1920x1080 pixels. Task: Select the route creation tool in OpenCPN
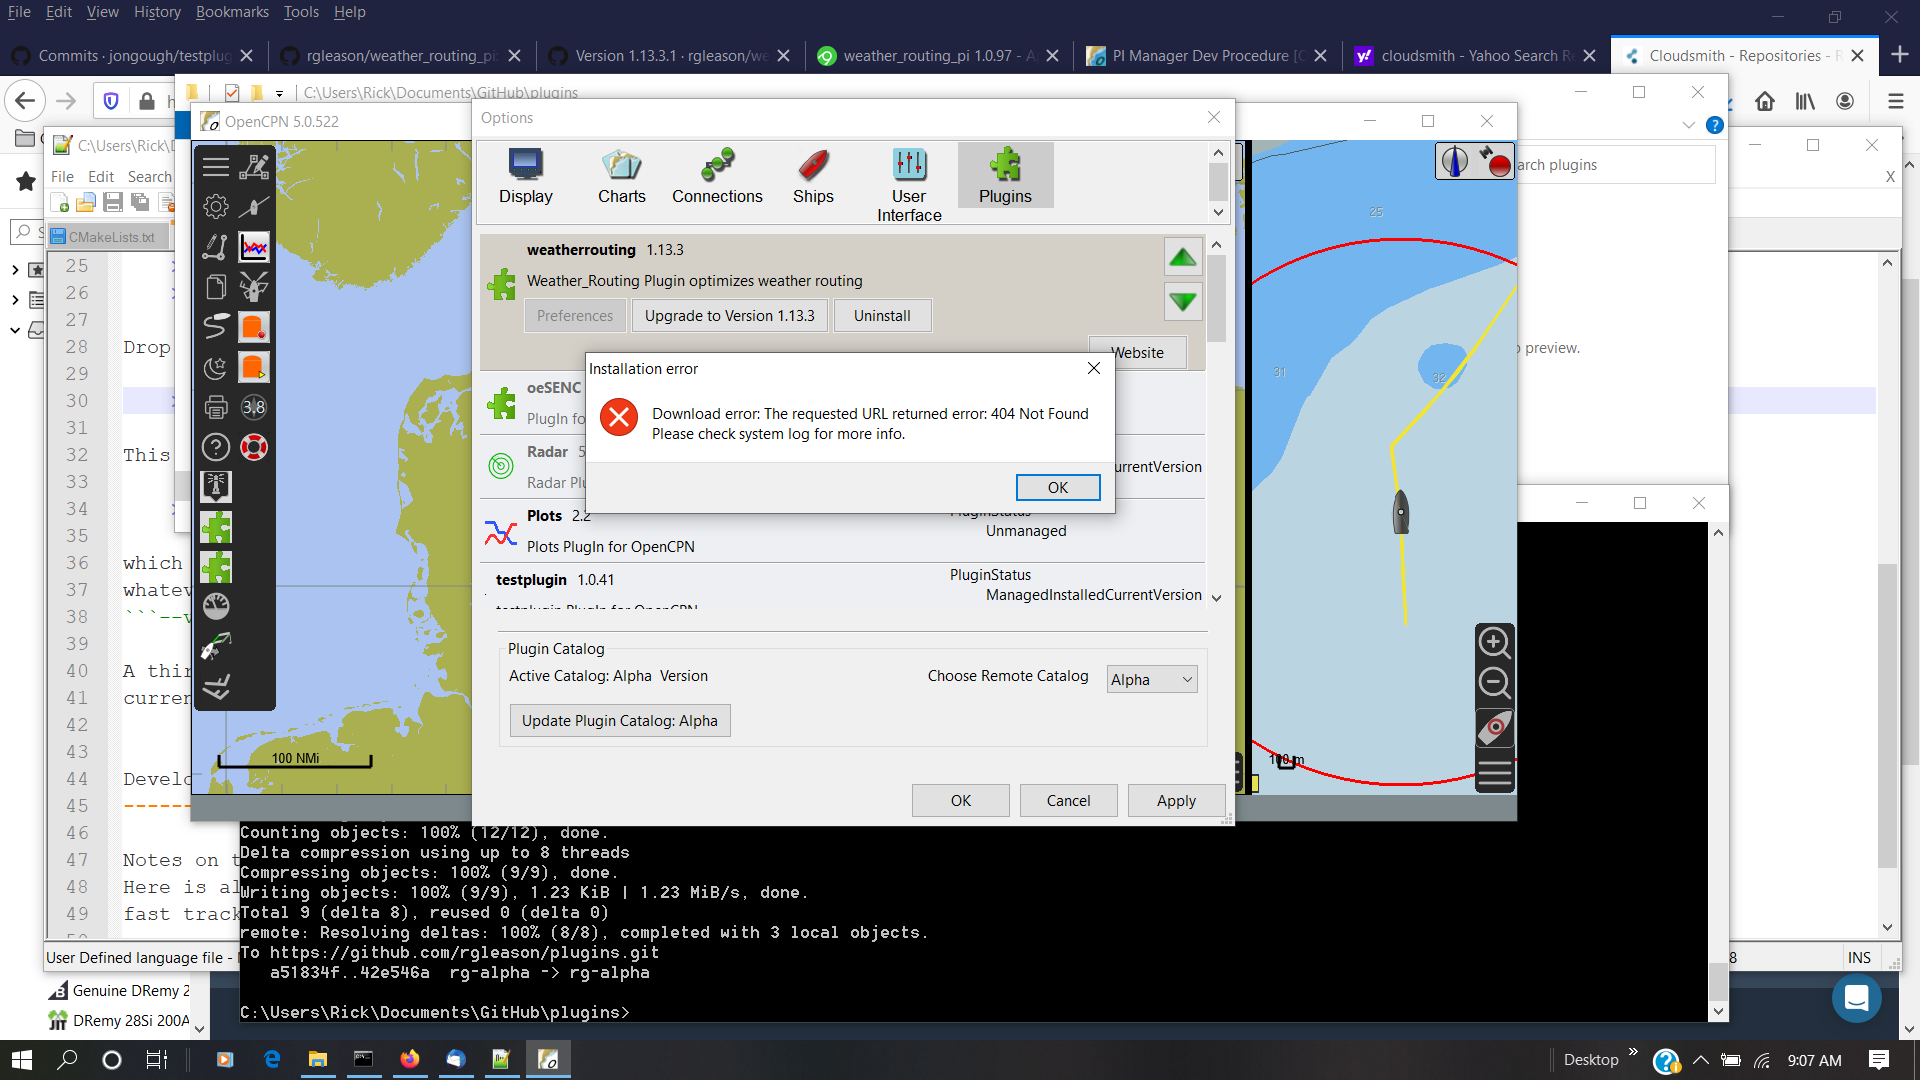pos(254,166)
